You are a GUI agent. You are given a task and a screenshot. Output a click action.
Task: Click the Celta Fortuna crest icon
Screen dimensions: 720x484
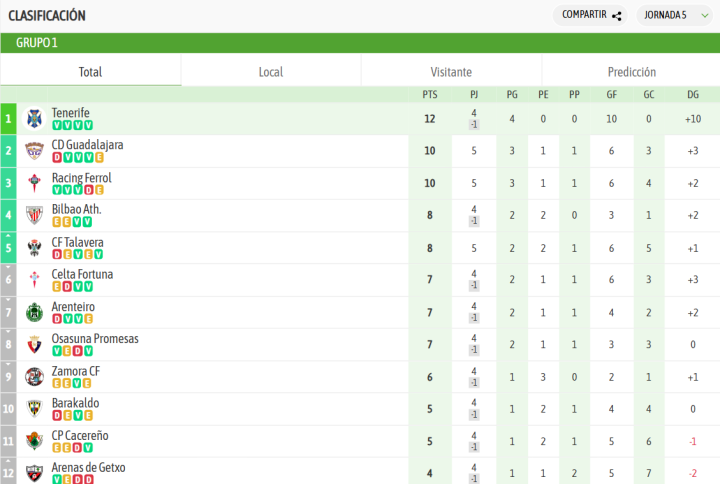pos(34,280)
